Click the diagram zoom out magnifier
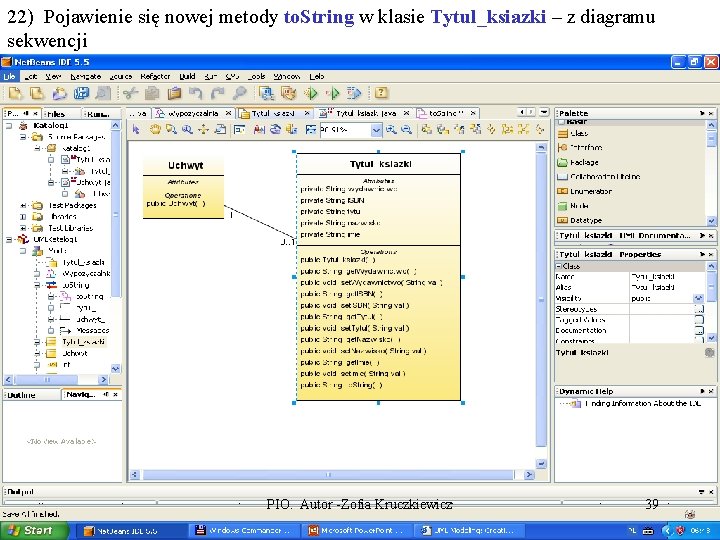 (406, 129)
